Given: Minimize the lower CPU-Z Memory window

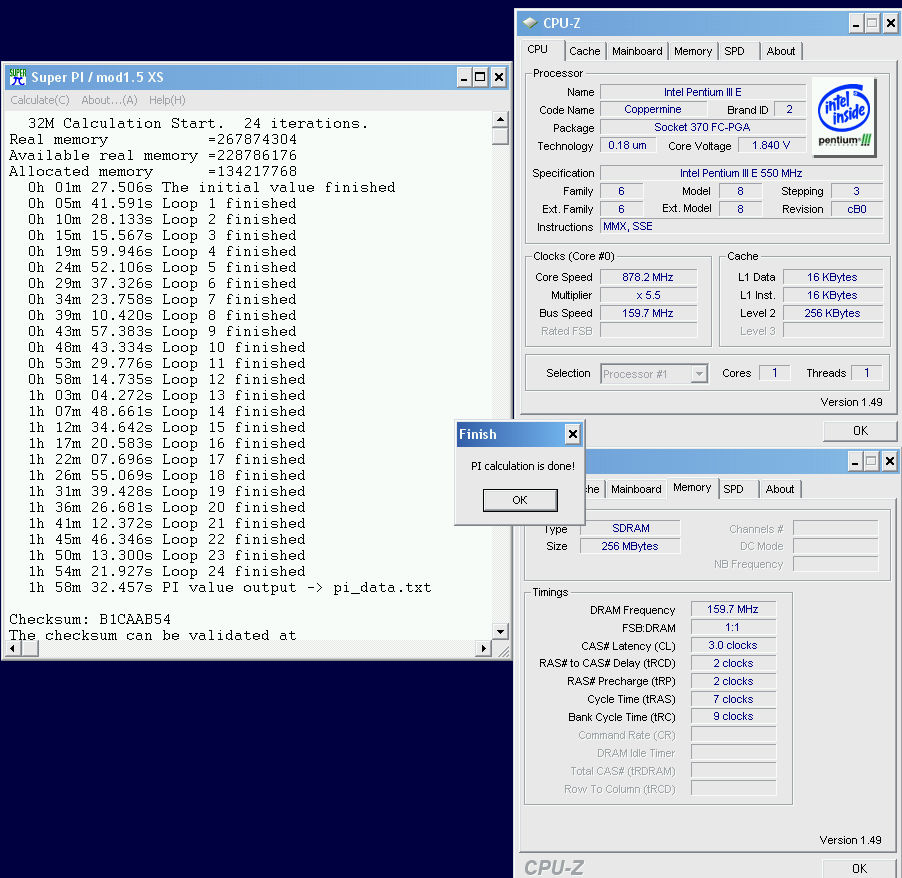Looking at the screenshot, I should (855, 461).
